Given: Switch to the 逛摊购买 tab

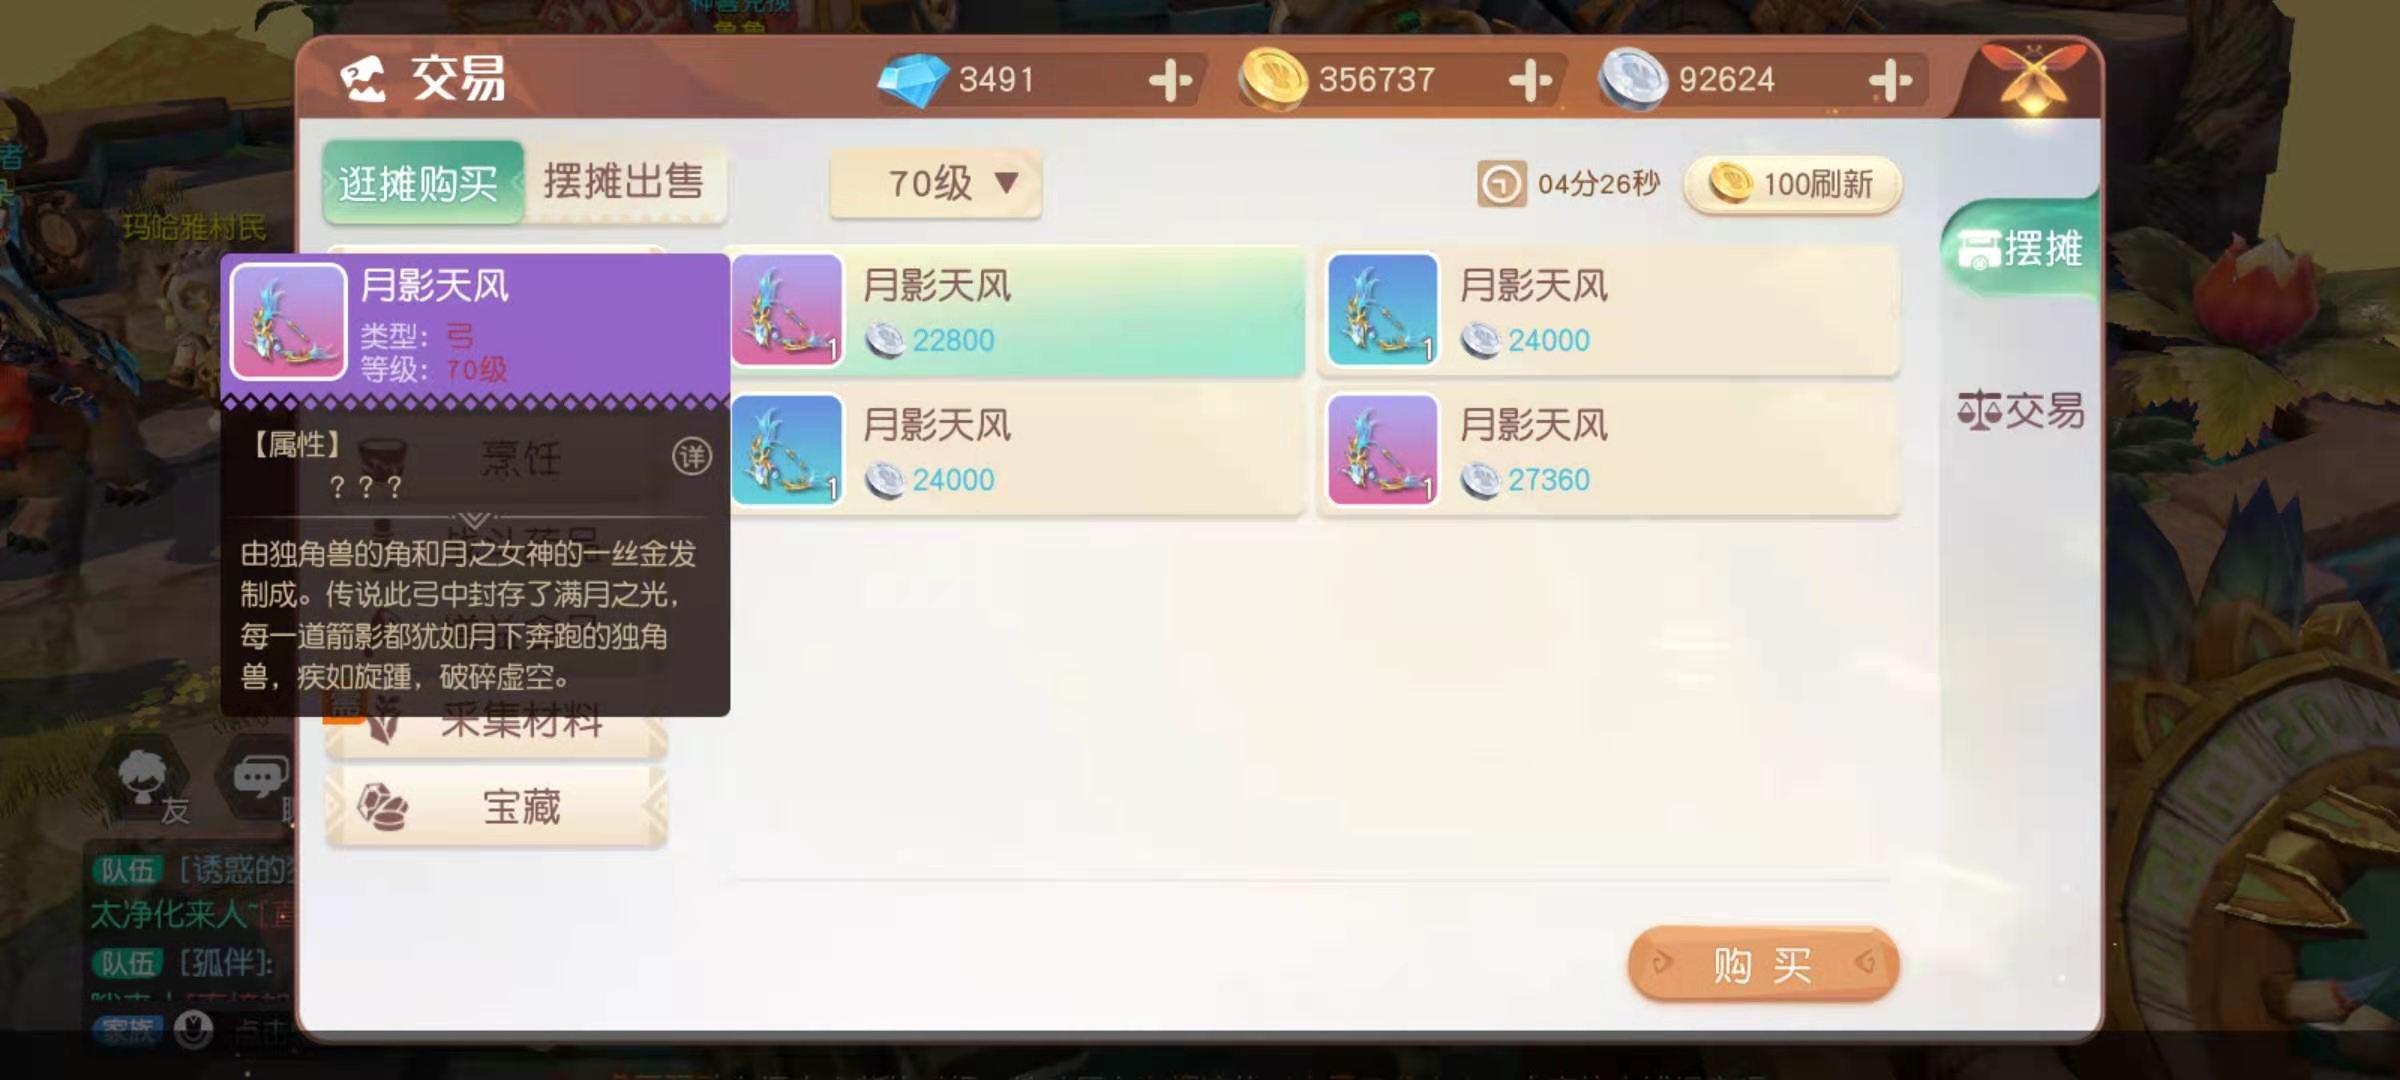Looking at the screenshot, I should tap(420, 183).
